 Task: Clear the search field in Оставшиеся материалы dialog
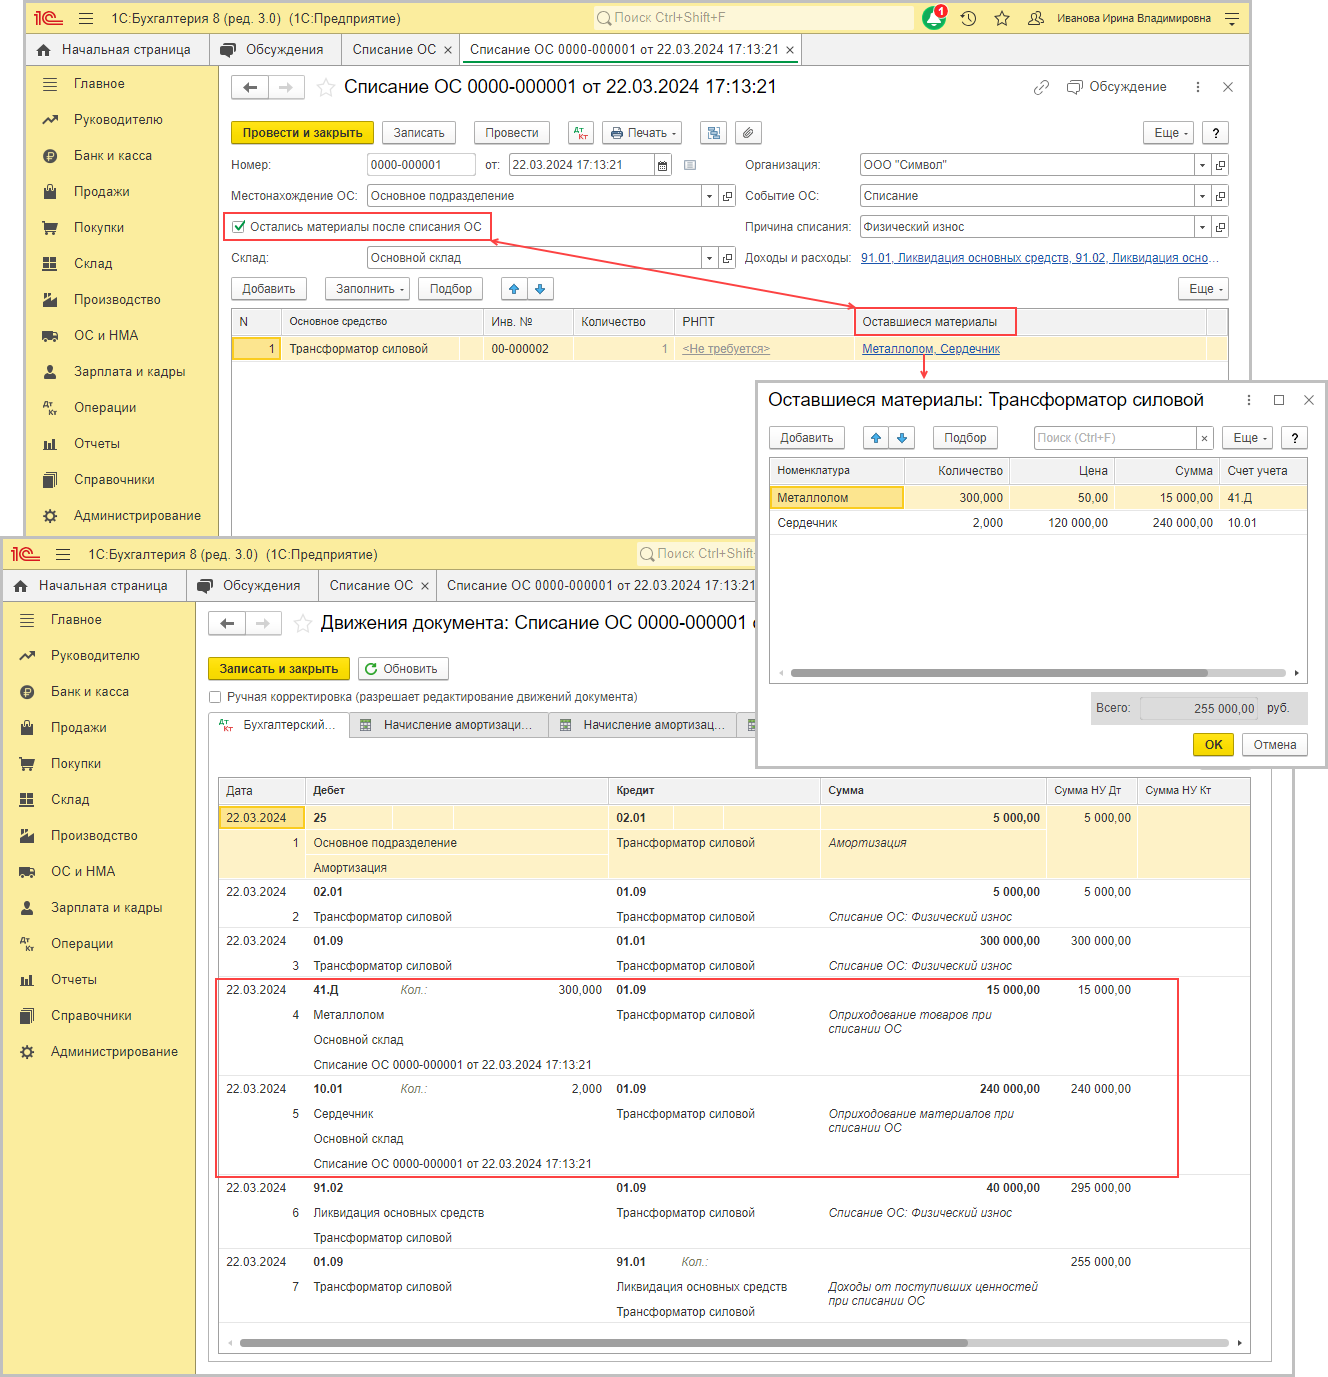point(1205,438)
